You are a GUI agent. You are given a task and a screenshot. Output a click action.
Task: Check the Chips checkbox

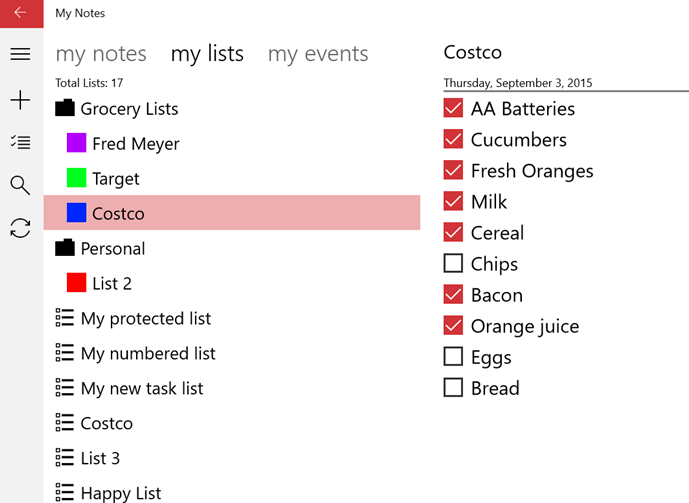[x=453, y=263]
